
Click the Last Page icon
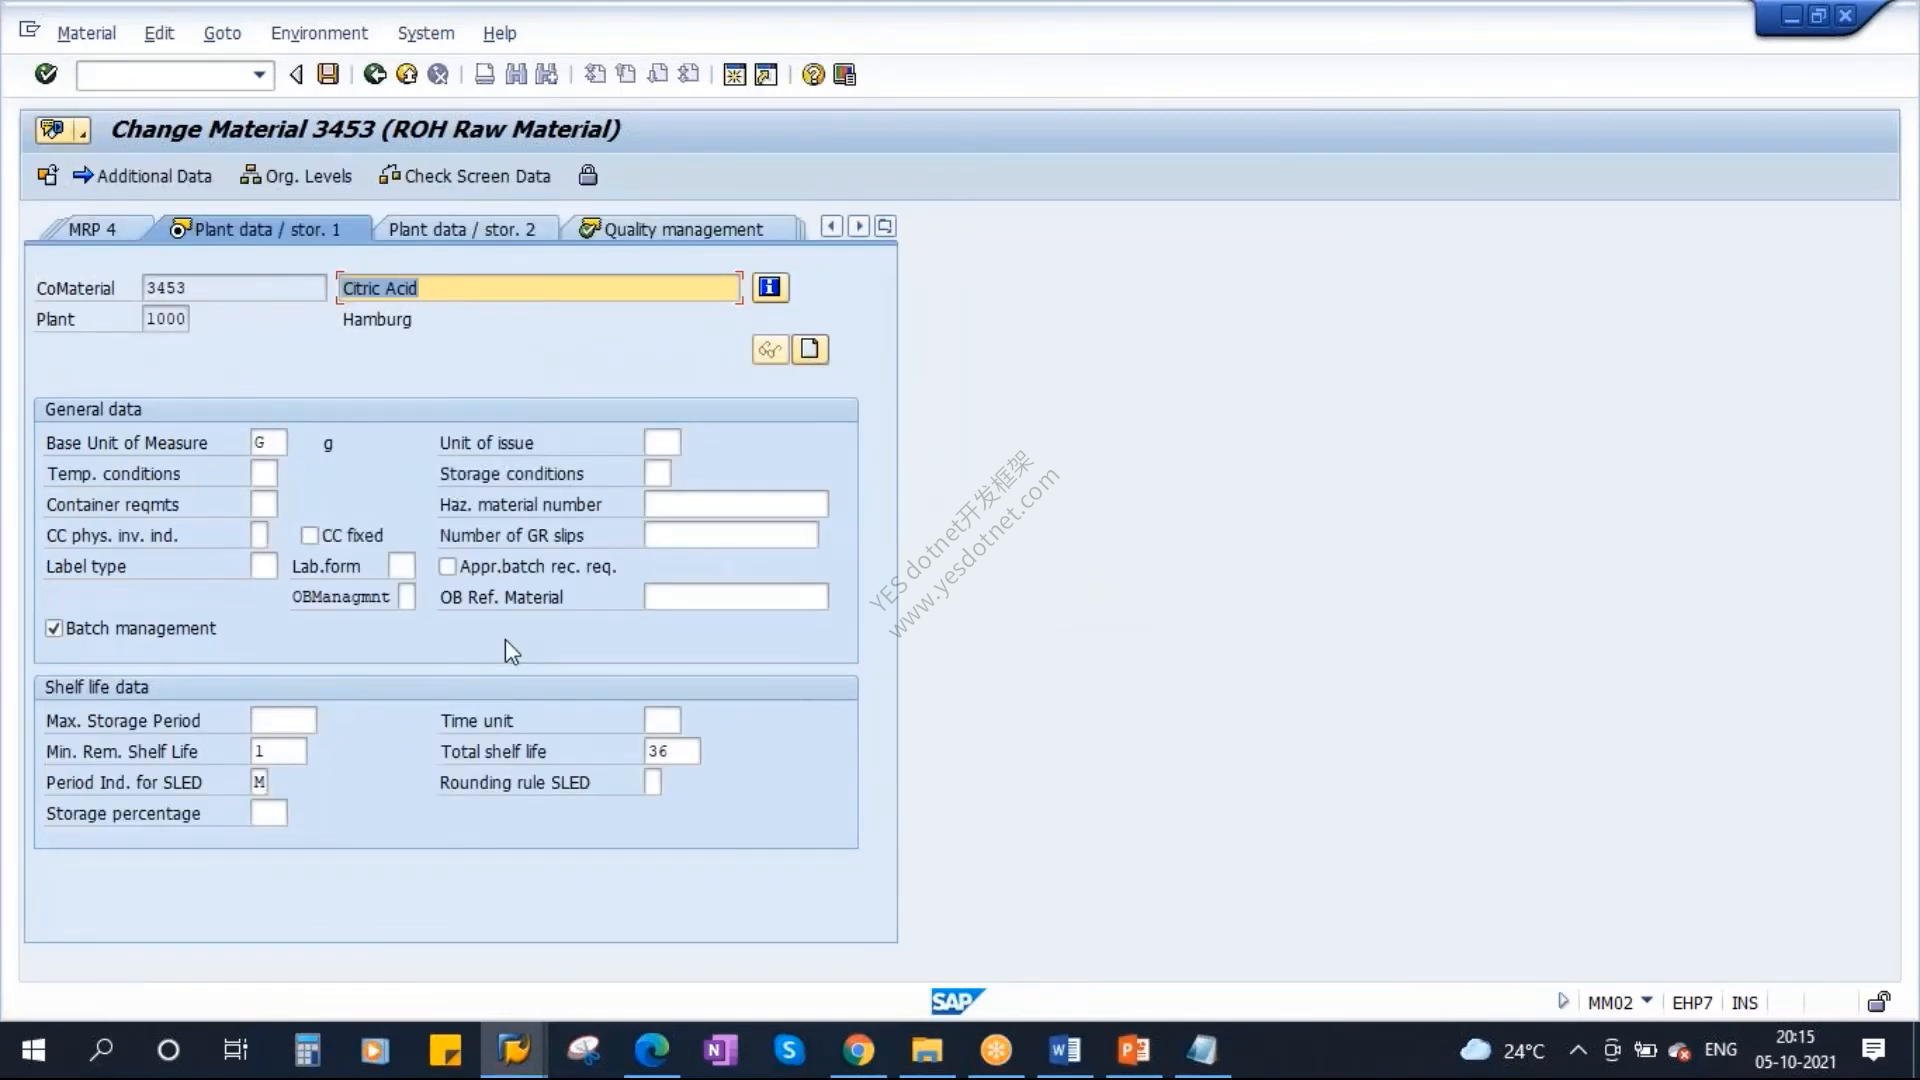[x=689, y=74]
